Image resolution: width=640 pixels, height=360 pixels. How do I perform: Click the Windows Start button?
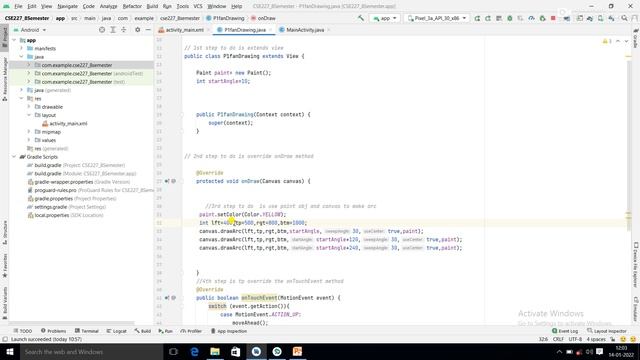pyautogui.click(x=10, y=351)
